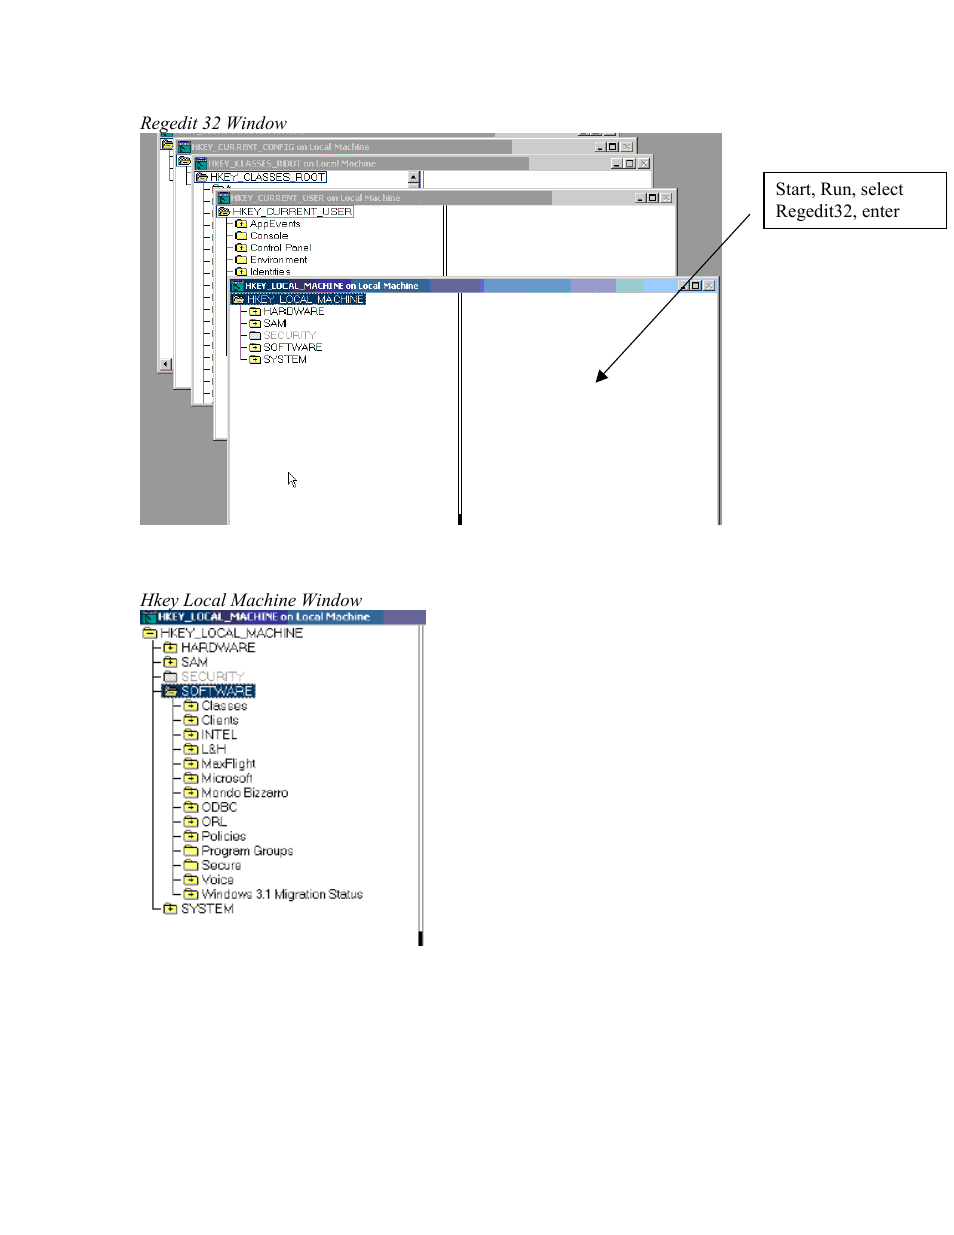Open the Console key folder

tap(241, 236)
